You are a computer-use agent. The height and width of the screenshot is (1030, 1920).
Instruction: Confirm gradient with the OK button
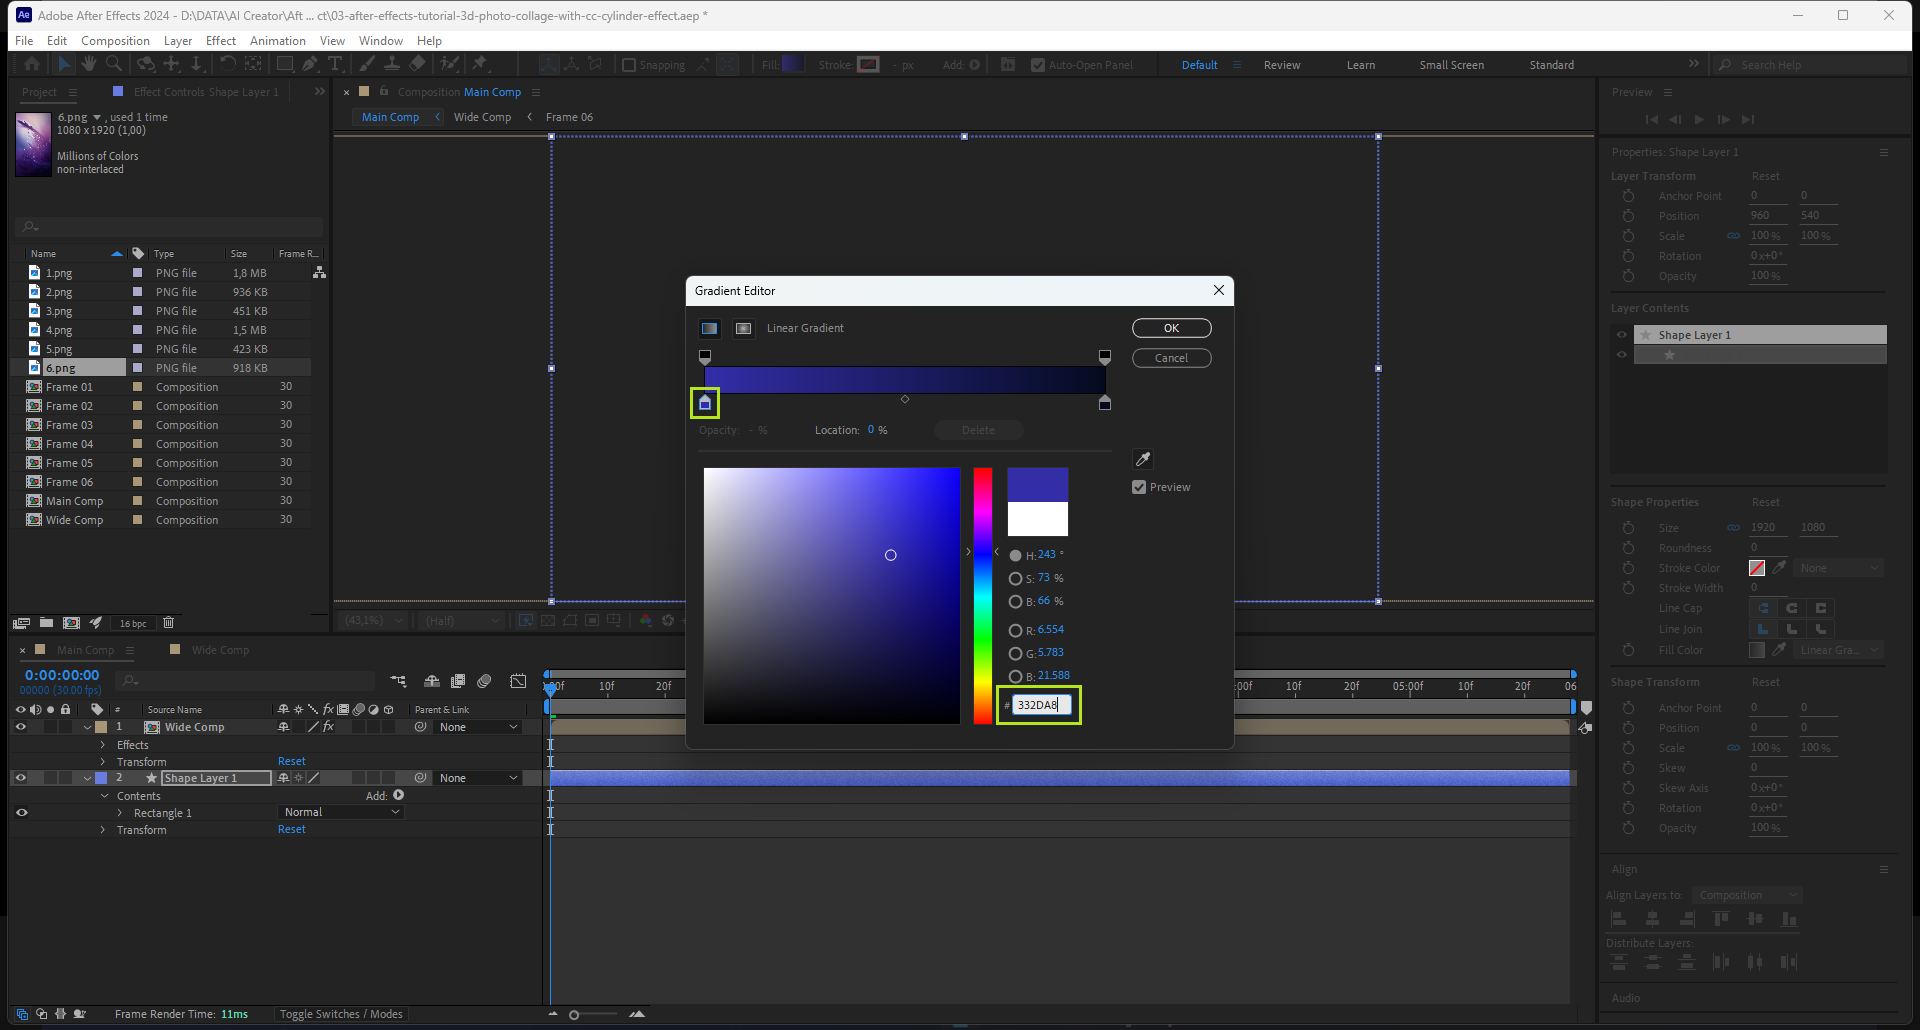[1171, 328]
